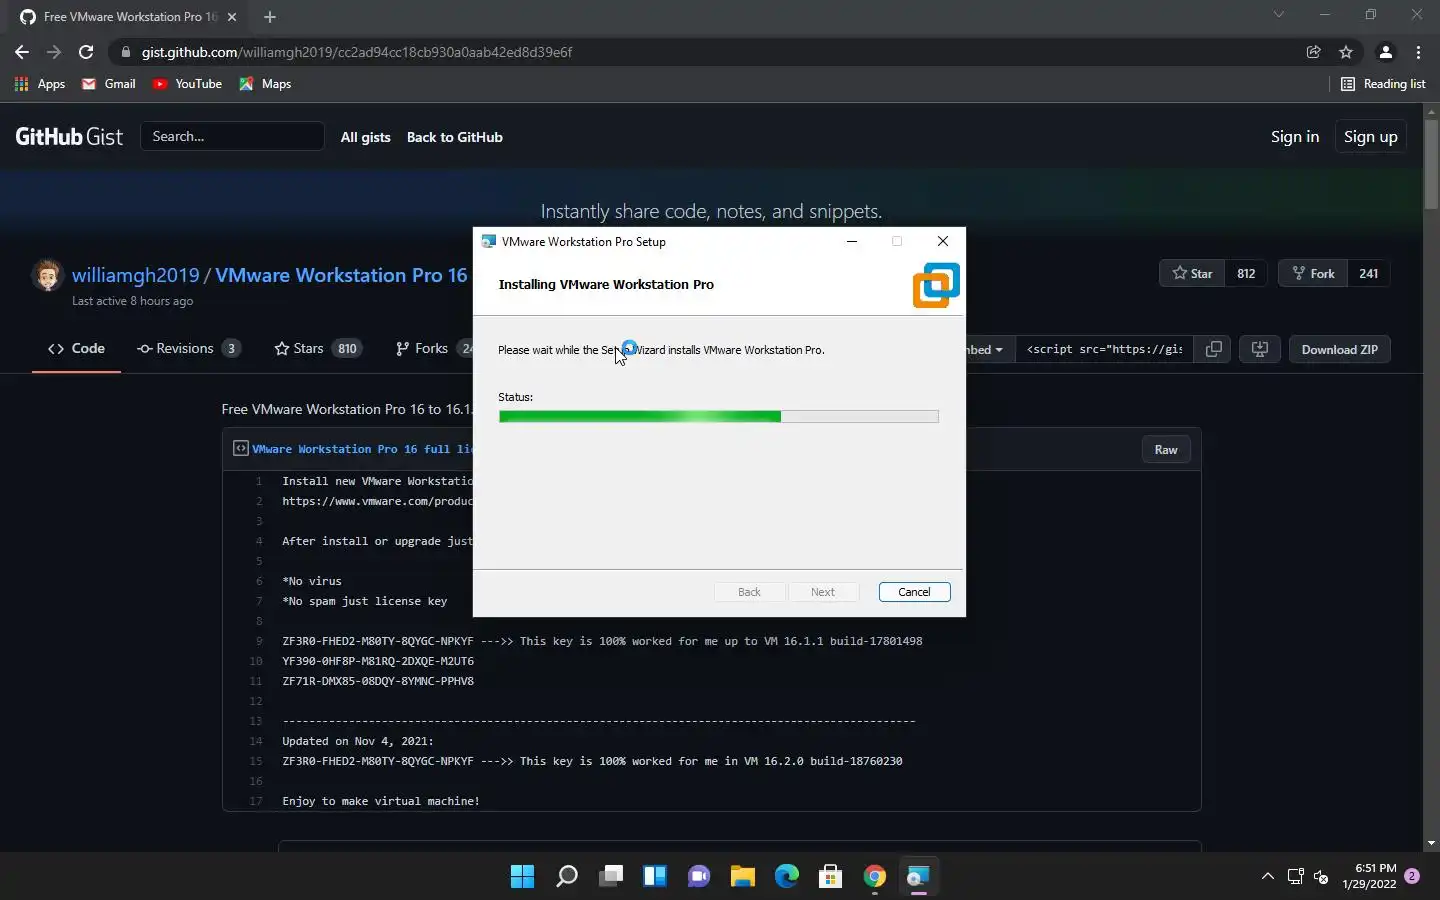The width and height of the screenshot is (1440, 900).
Task: Click the gist.github.com URL in address bar
Action: pyautogui.click(x=357, y=52)
